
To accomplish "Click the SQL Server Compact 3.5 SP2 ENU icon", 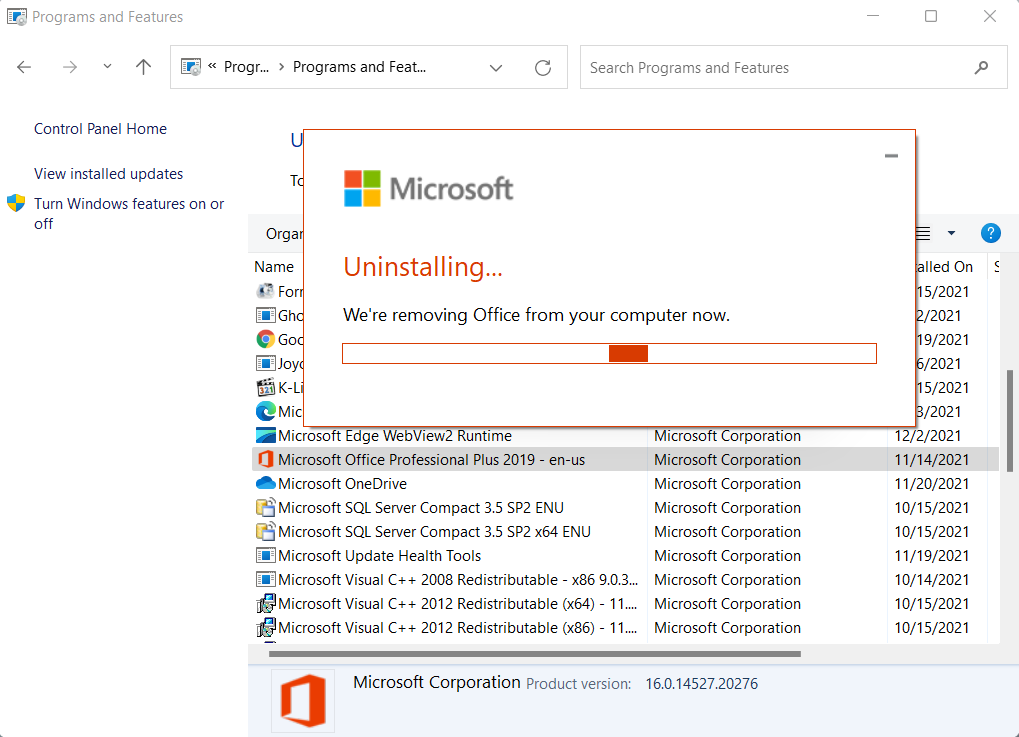I will [265, 508].
